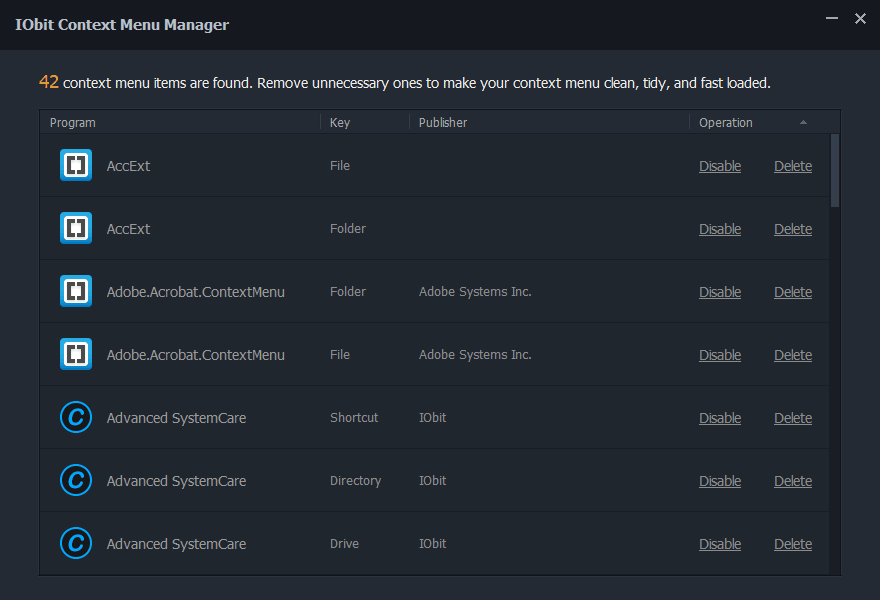Disable the Advanced SystemCare Shortcut entry
The height and width of the screenshot is (600, 880).
coord(720,418)
